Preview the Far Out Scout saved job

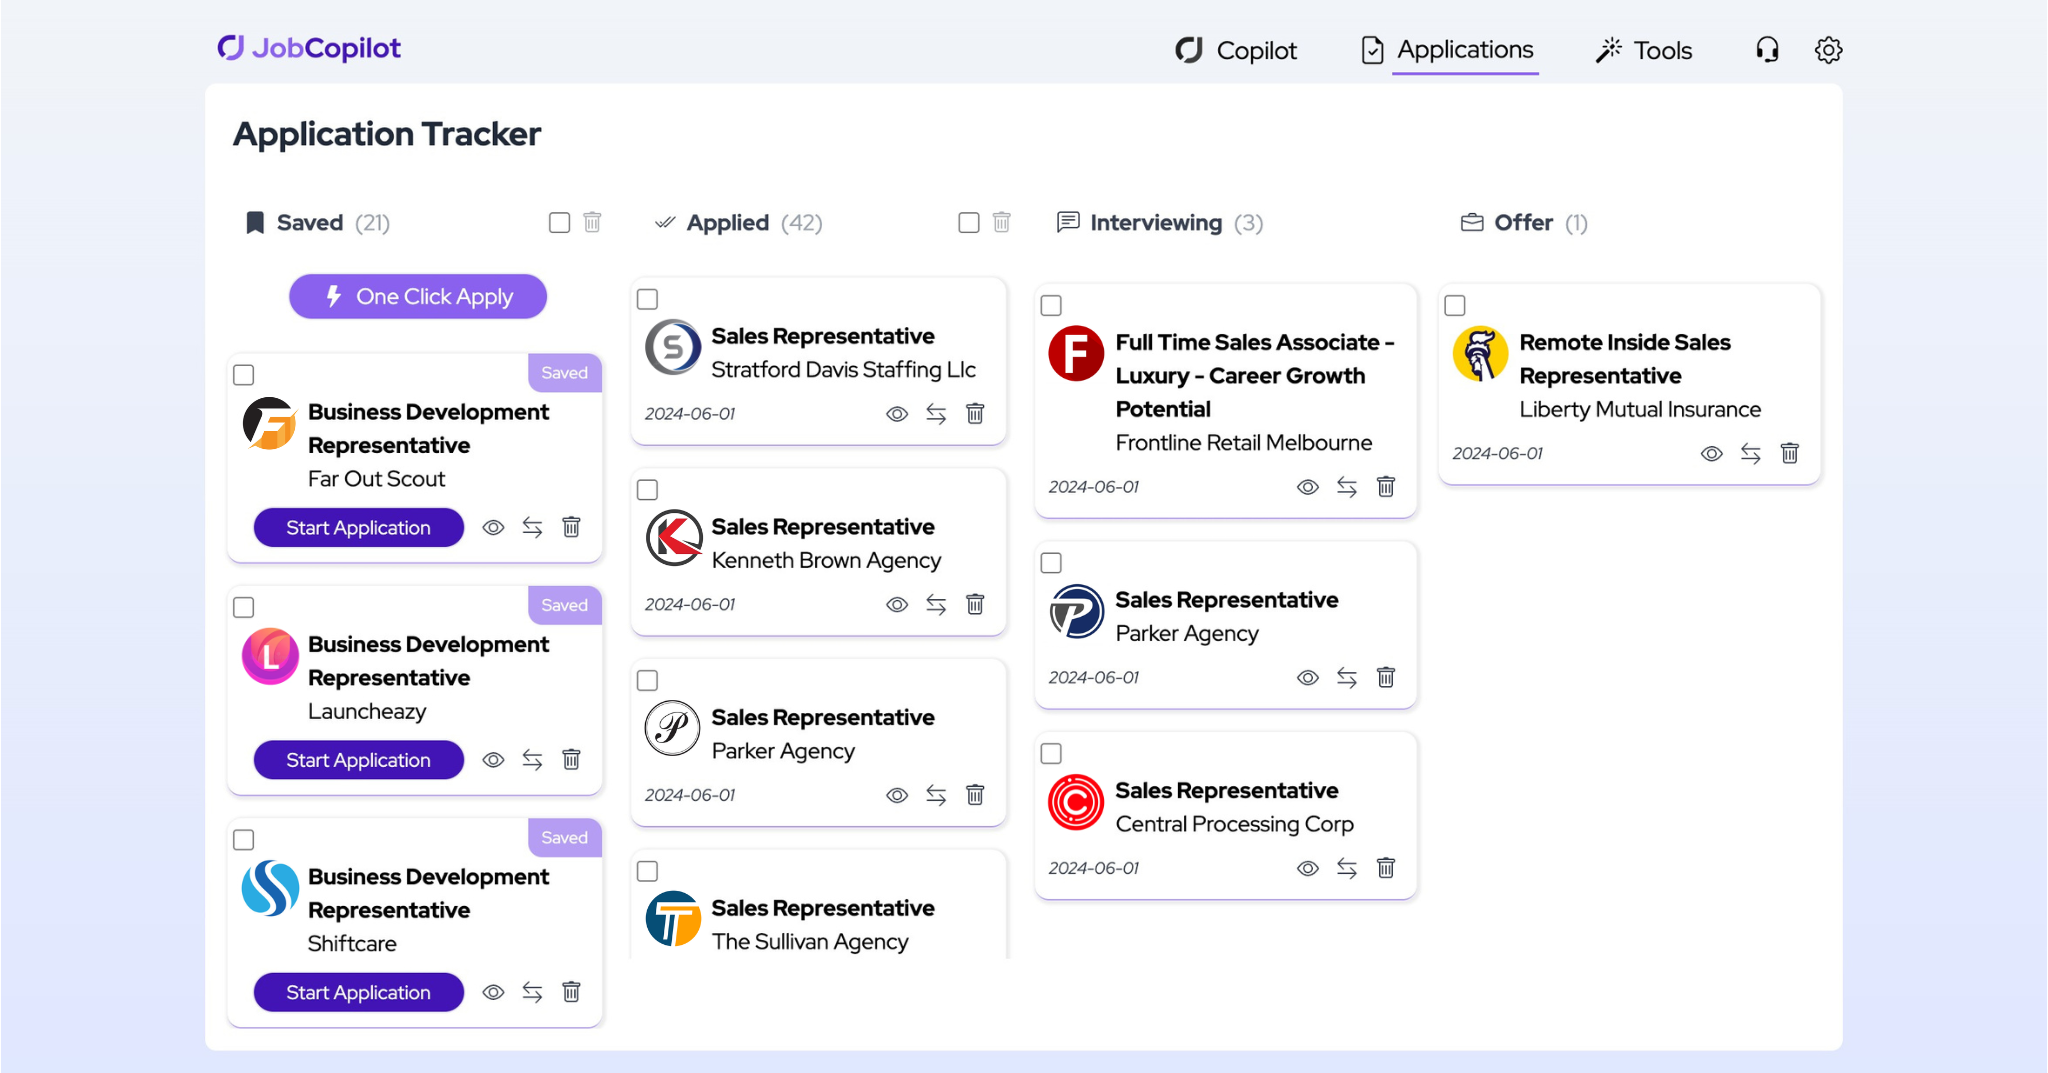493,527
